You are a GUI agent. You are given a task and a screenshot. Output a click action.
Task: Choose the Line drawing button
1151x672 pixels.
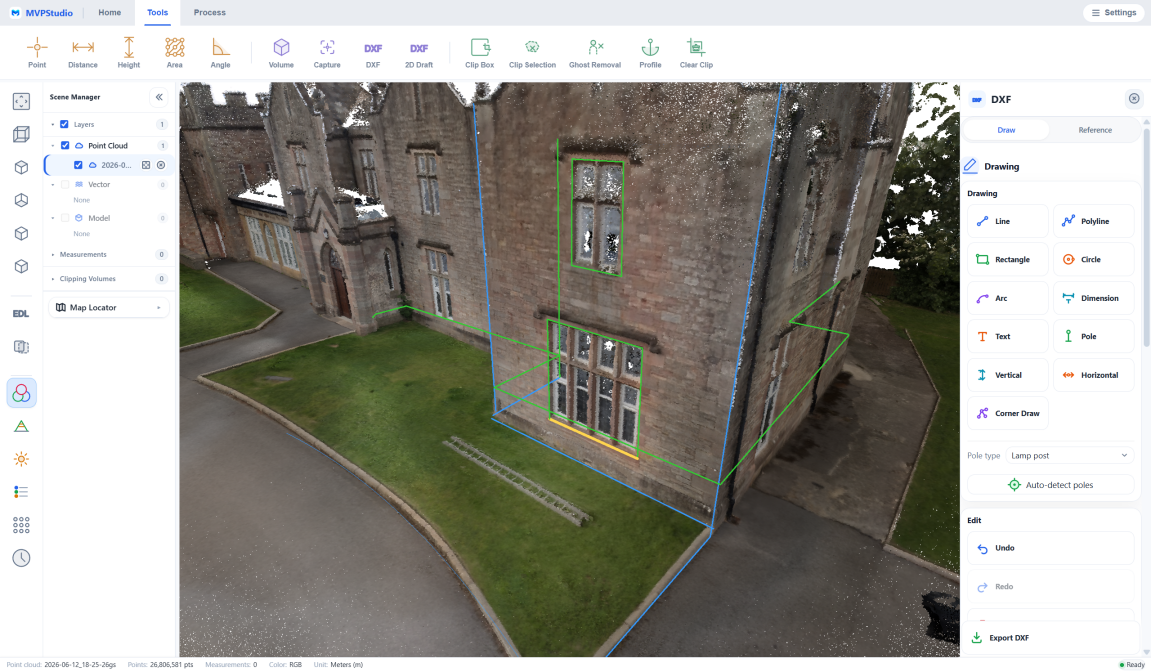click(x=1007, y=221)
